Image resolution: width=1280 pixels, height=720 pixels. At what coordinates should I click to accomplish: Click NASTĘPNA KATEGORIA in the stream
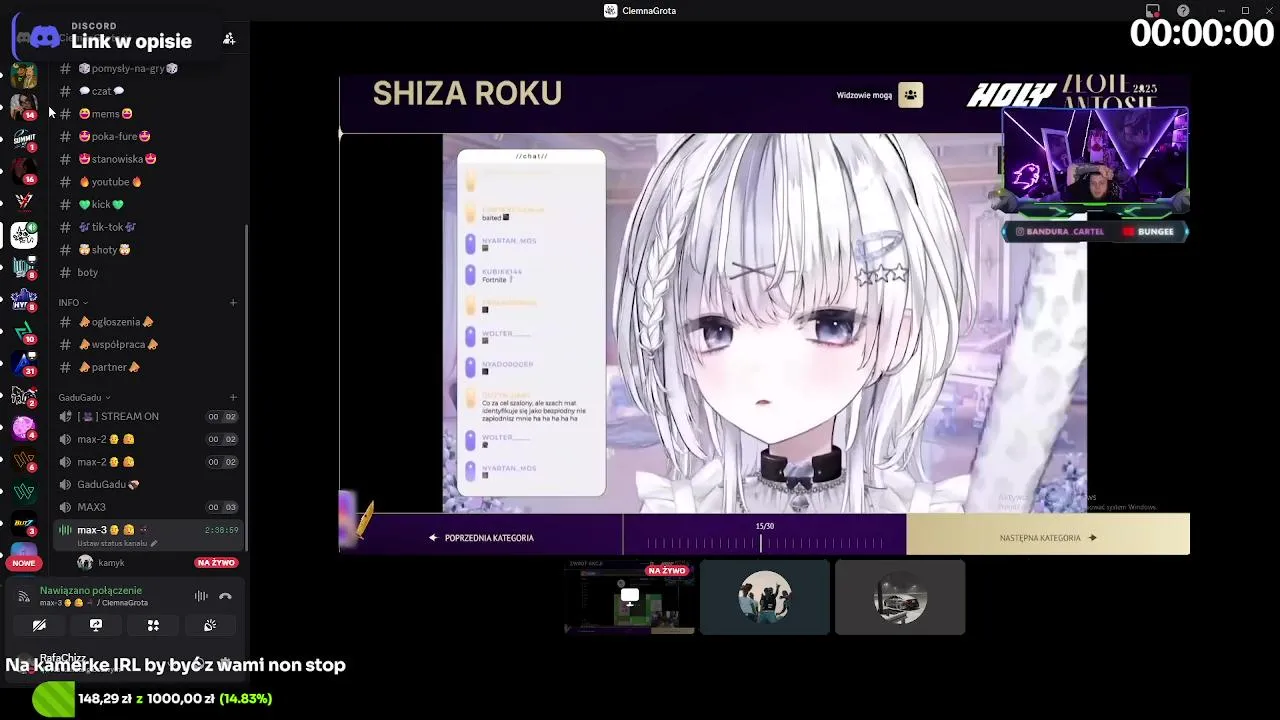[1048, 537]
